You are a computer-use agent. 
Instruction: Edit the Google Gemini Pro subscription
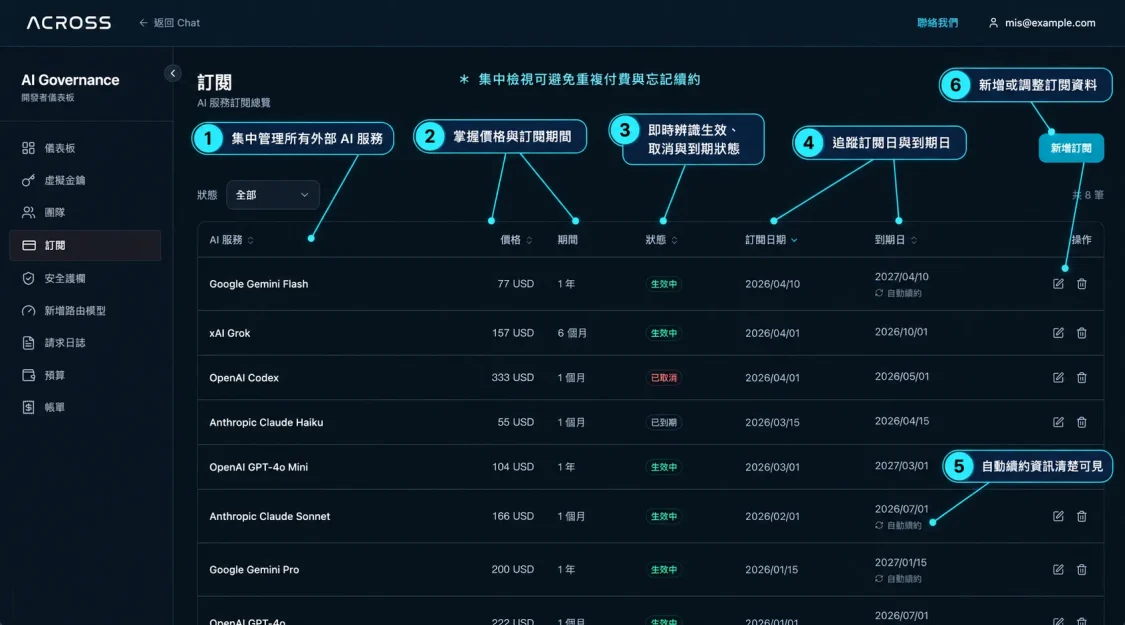pos(1058,570)
